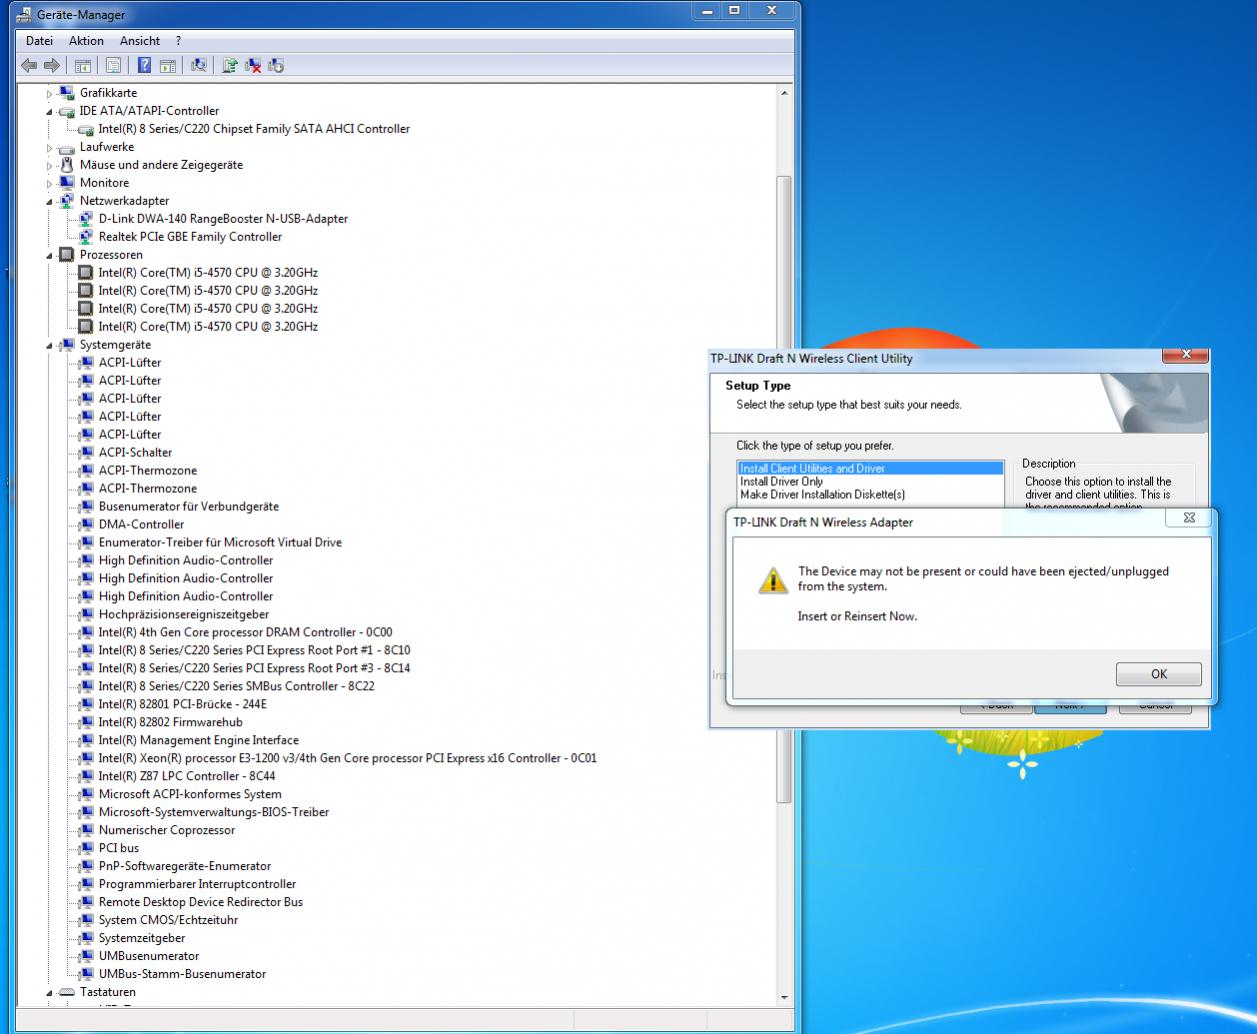Open the Ansicht menu

140,41
